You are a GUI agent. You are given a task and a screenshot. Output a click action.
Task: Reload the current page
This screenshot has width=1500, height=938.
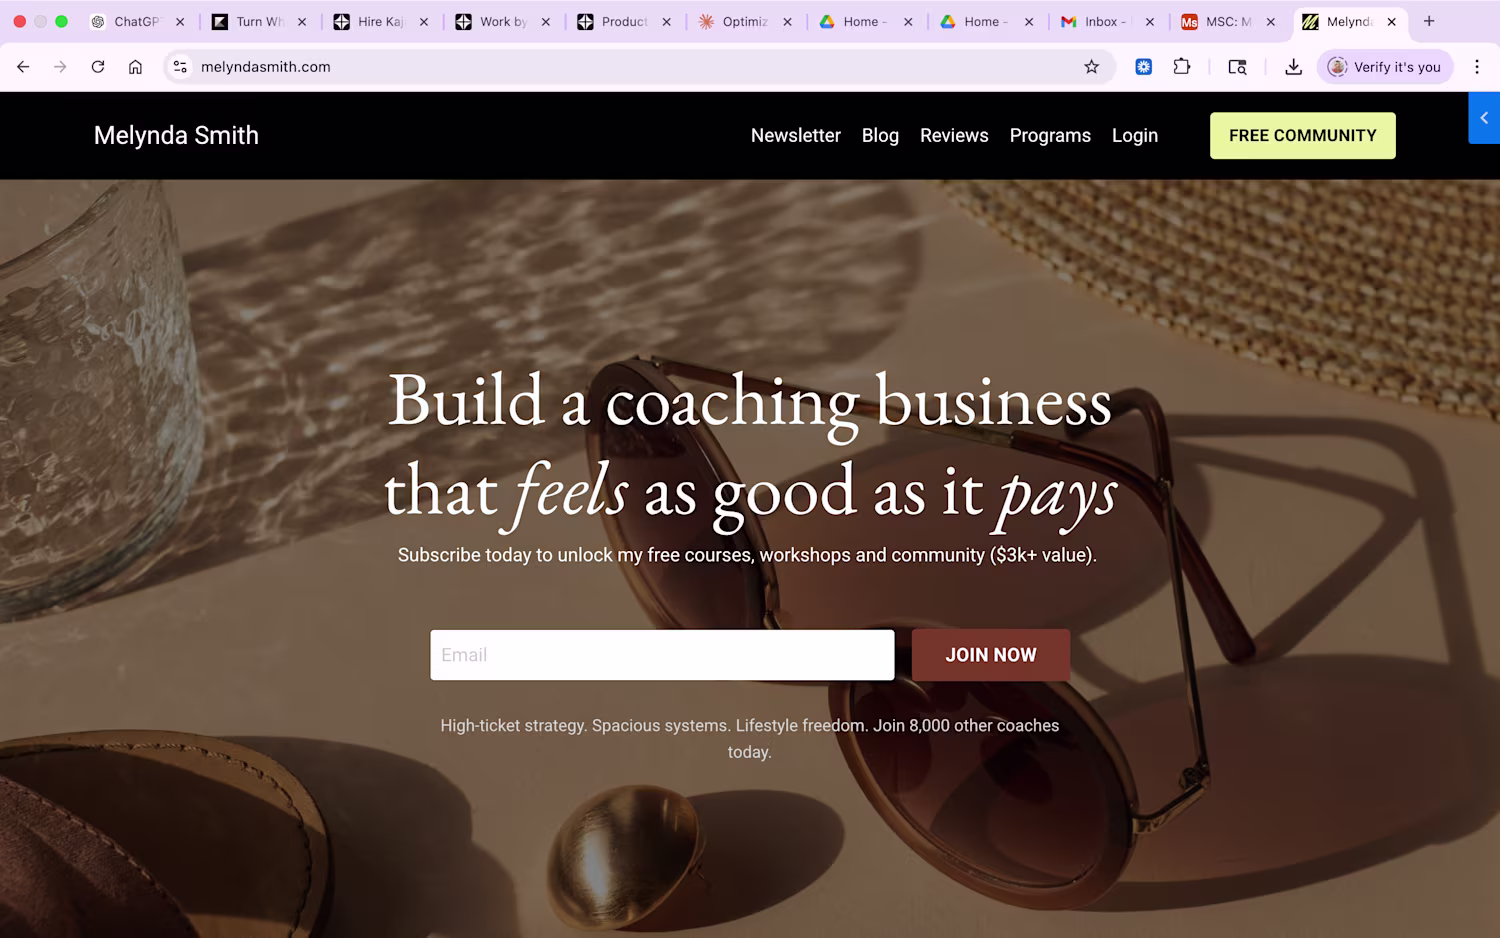pos(98,67)
